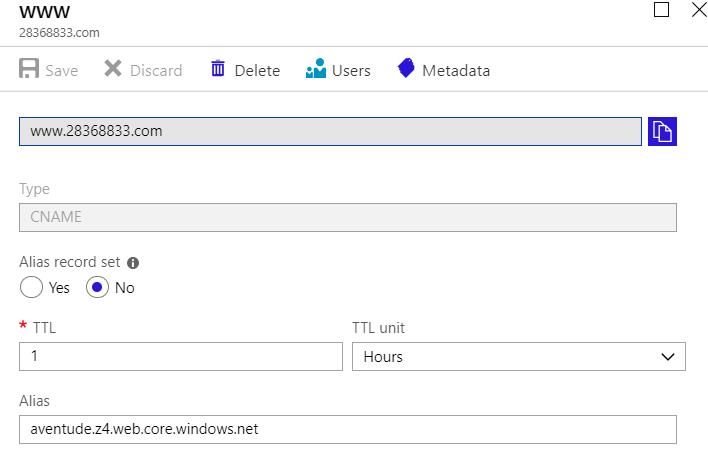This screenshot has width=708, height=471.
Task: Select No for Alias record set
Action: (x=97, y=288)
